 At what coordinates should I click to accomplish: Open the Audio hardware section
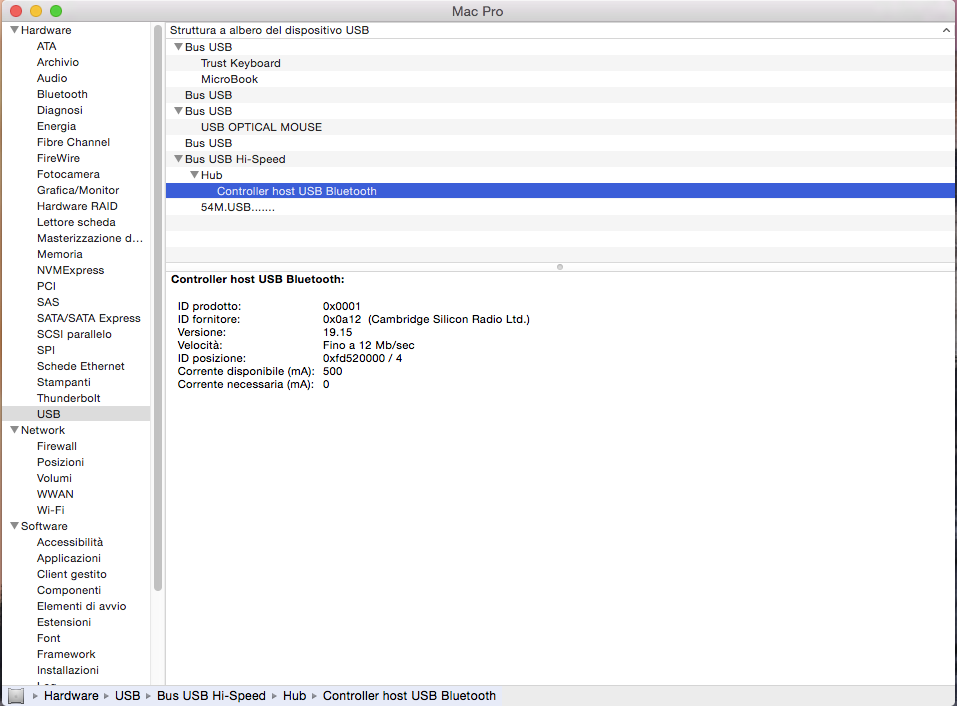pos(52,78)
